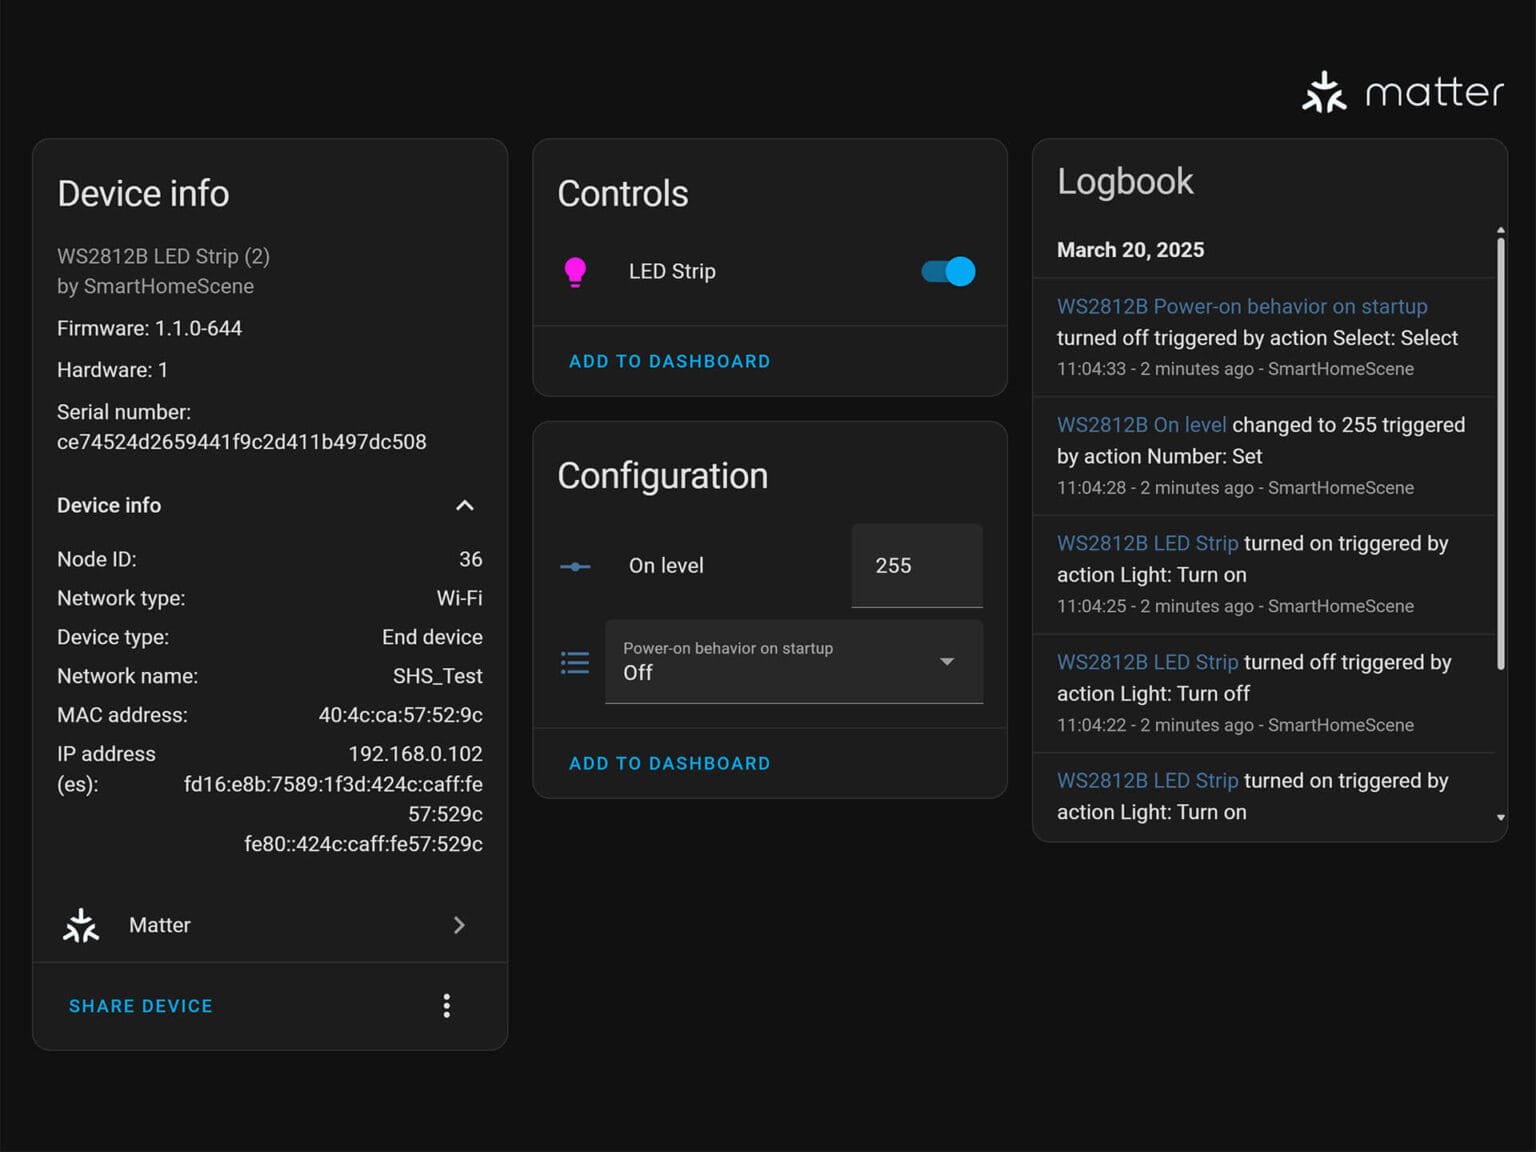Add Controls card to dashboard
The image size is (1536, 1152).
pyautogui.click(x=669, y=362)
